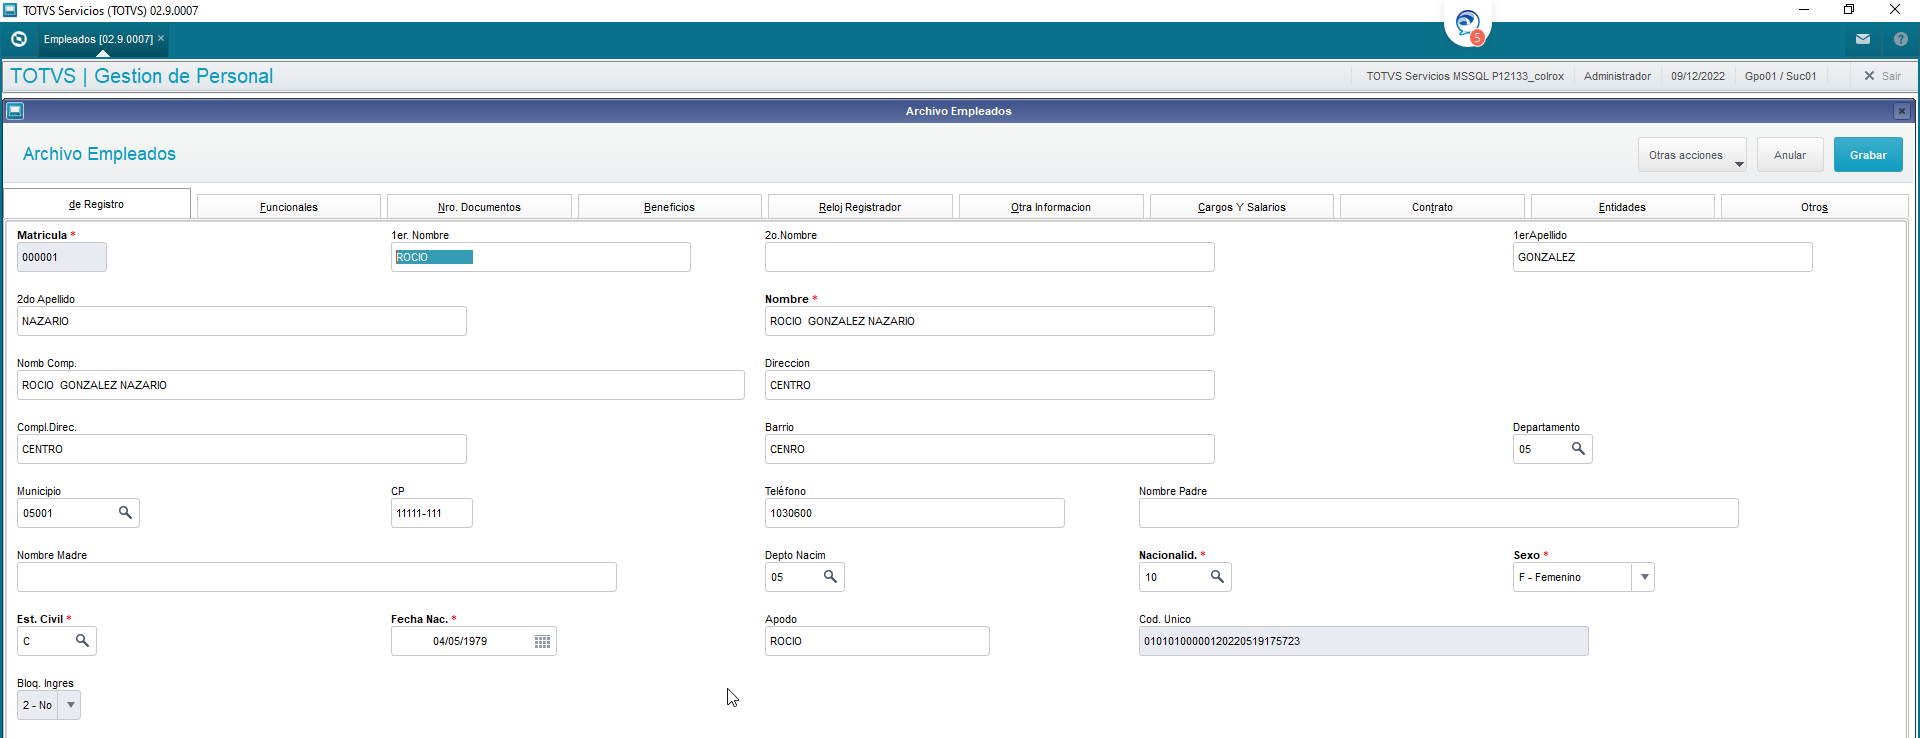The width and height of the screenshot is (1920, 738).
Task: Click the Nomb Comp. field
Action: click(x=381, y=385)
